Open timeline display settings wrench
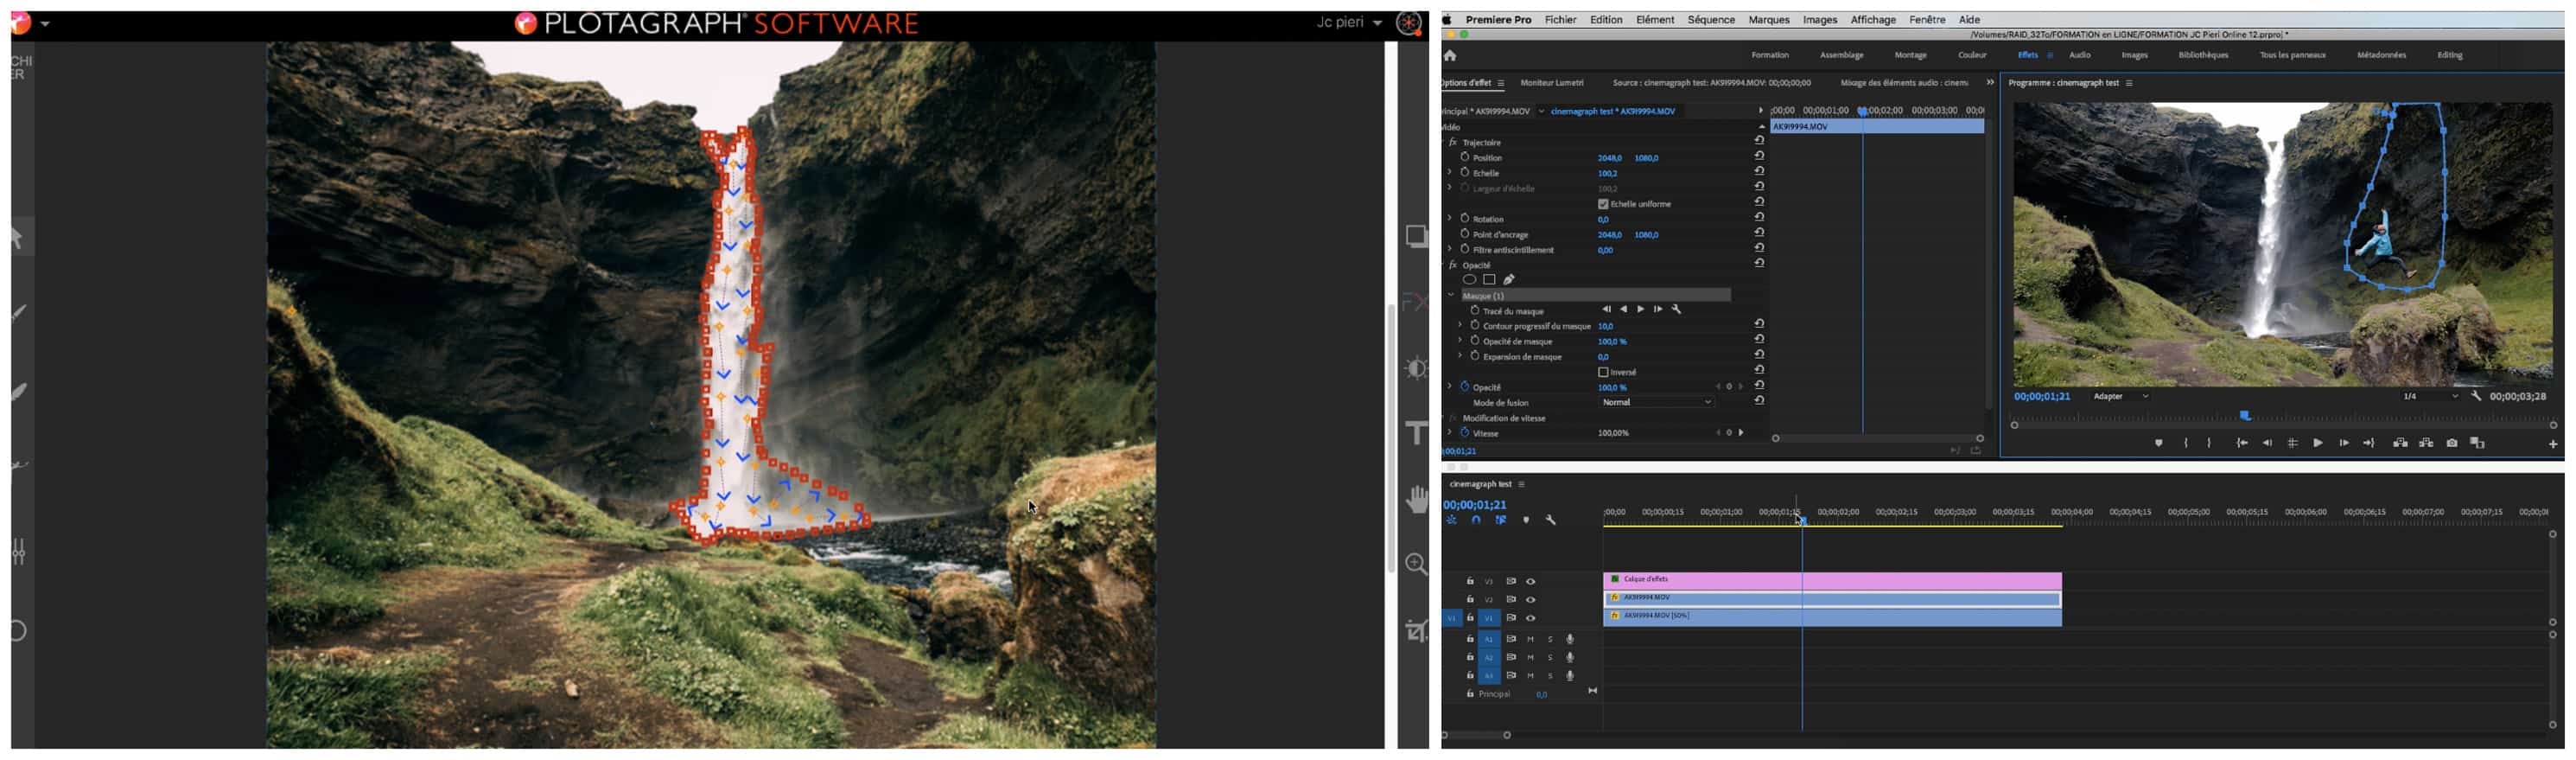The height and width of the screenshot is (760, 2576). pyautogui.click(x=1551, y=520)
